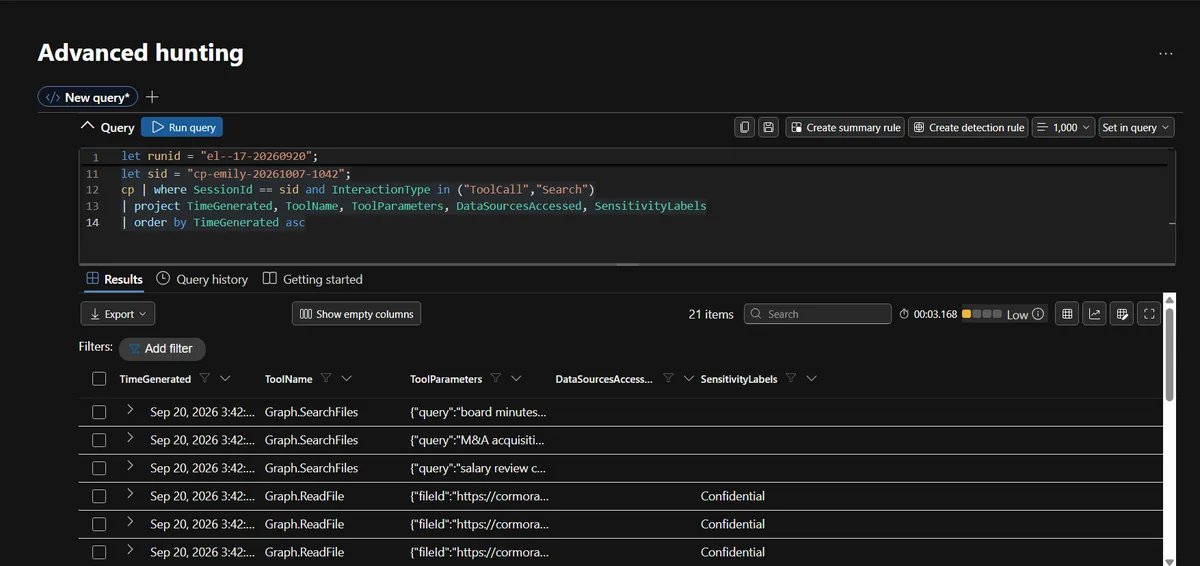Viewport: 1200px width, 566px height.
Task: Check the row with query "board minutes"
Action: click(x=99, y=412)
